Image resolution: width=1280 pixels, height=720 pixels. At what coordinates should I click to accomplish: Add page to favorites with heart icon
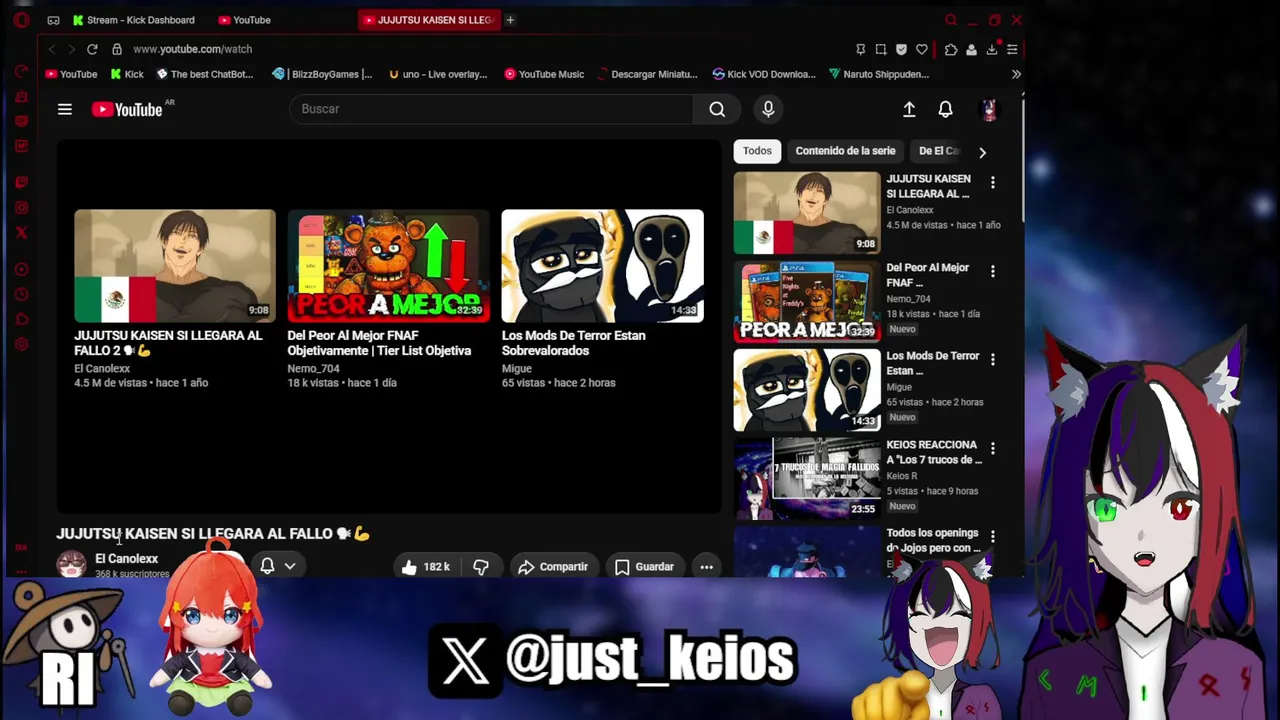point(921,49)
